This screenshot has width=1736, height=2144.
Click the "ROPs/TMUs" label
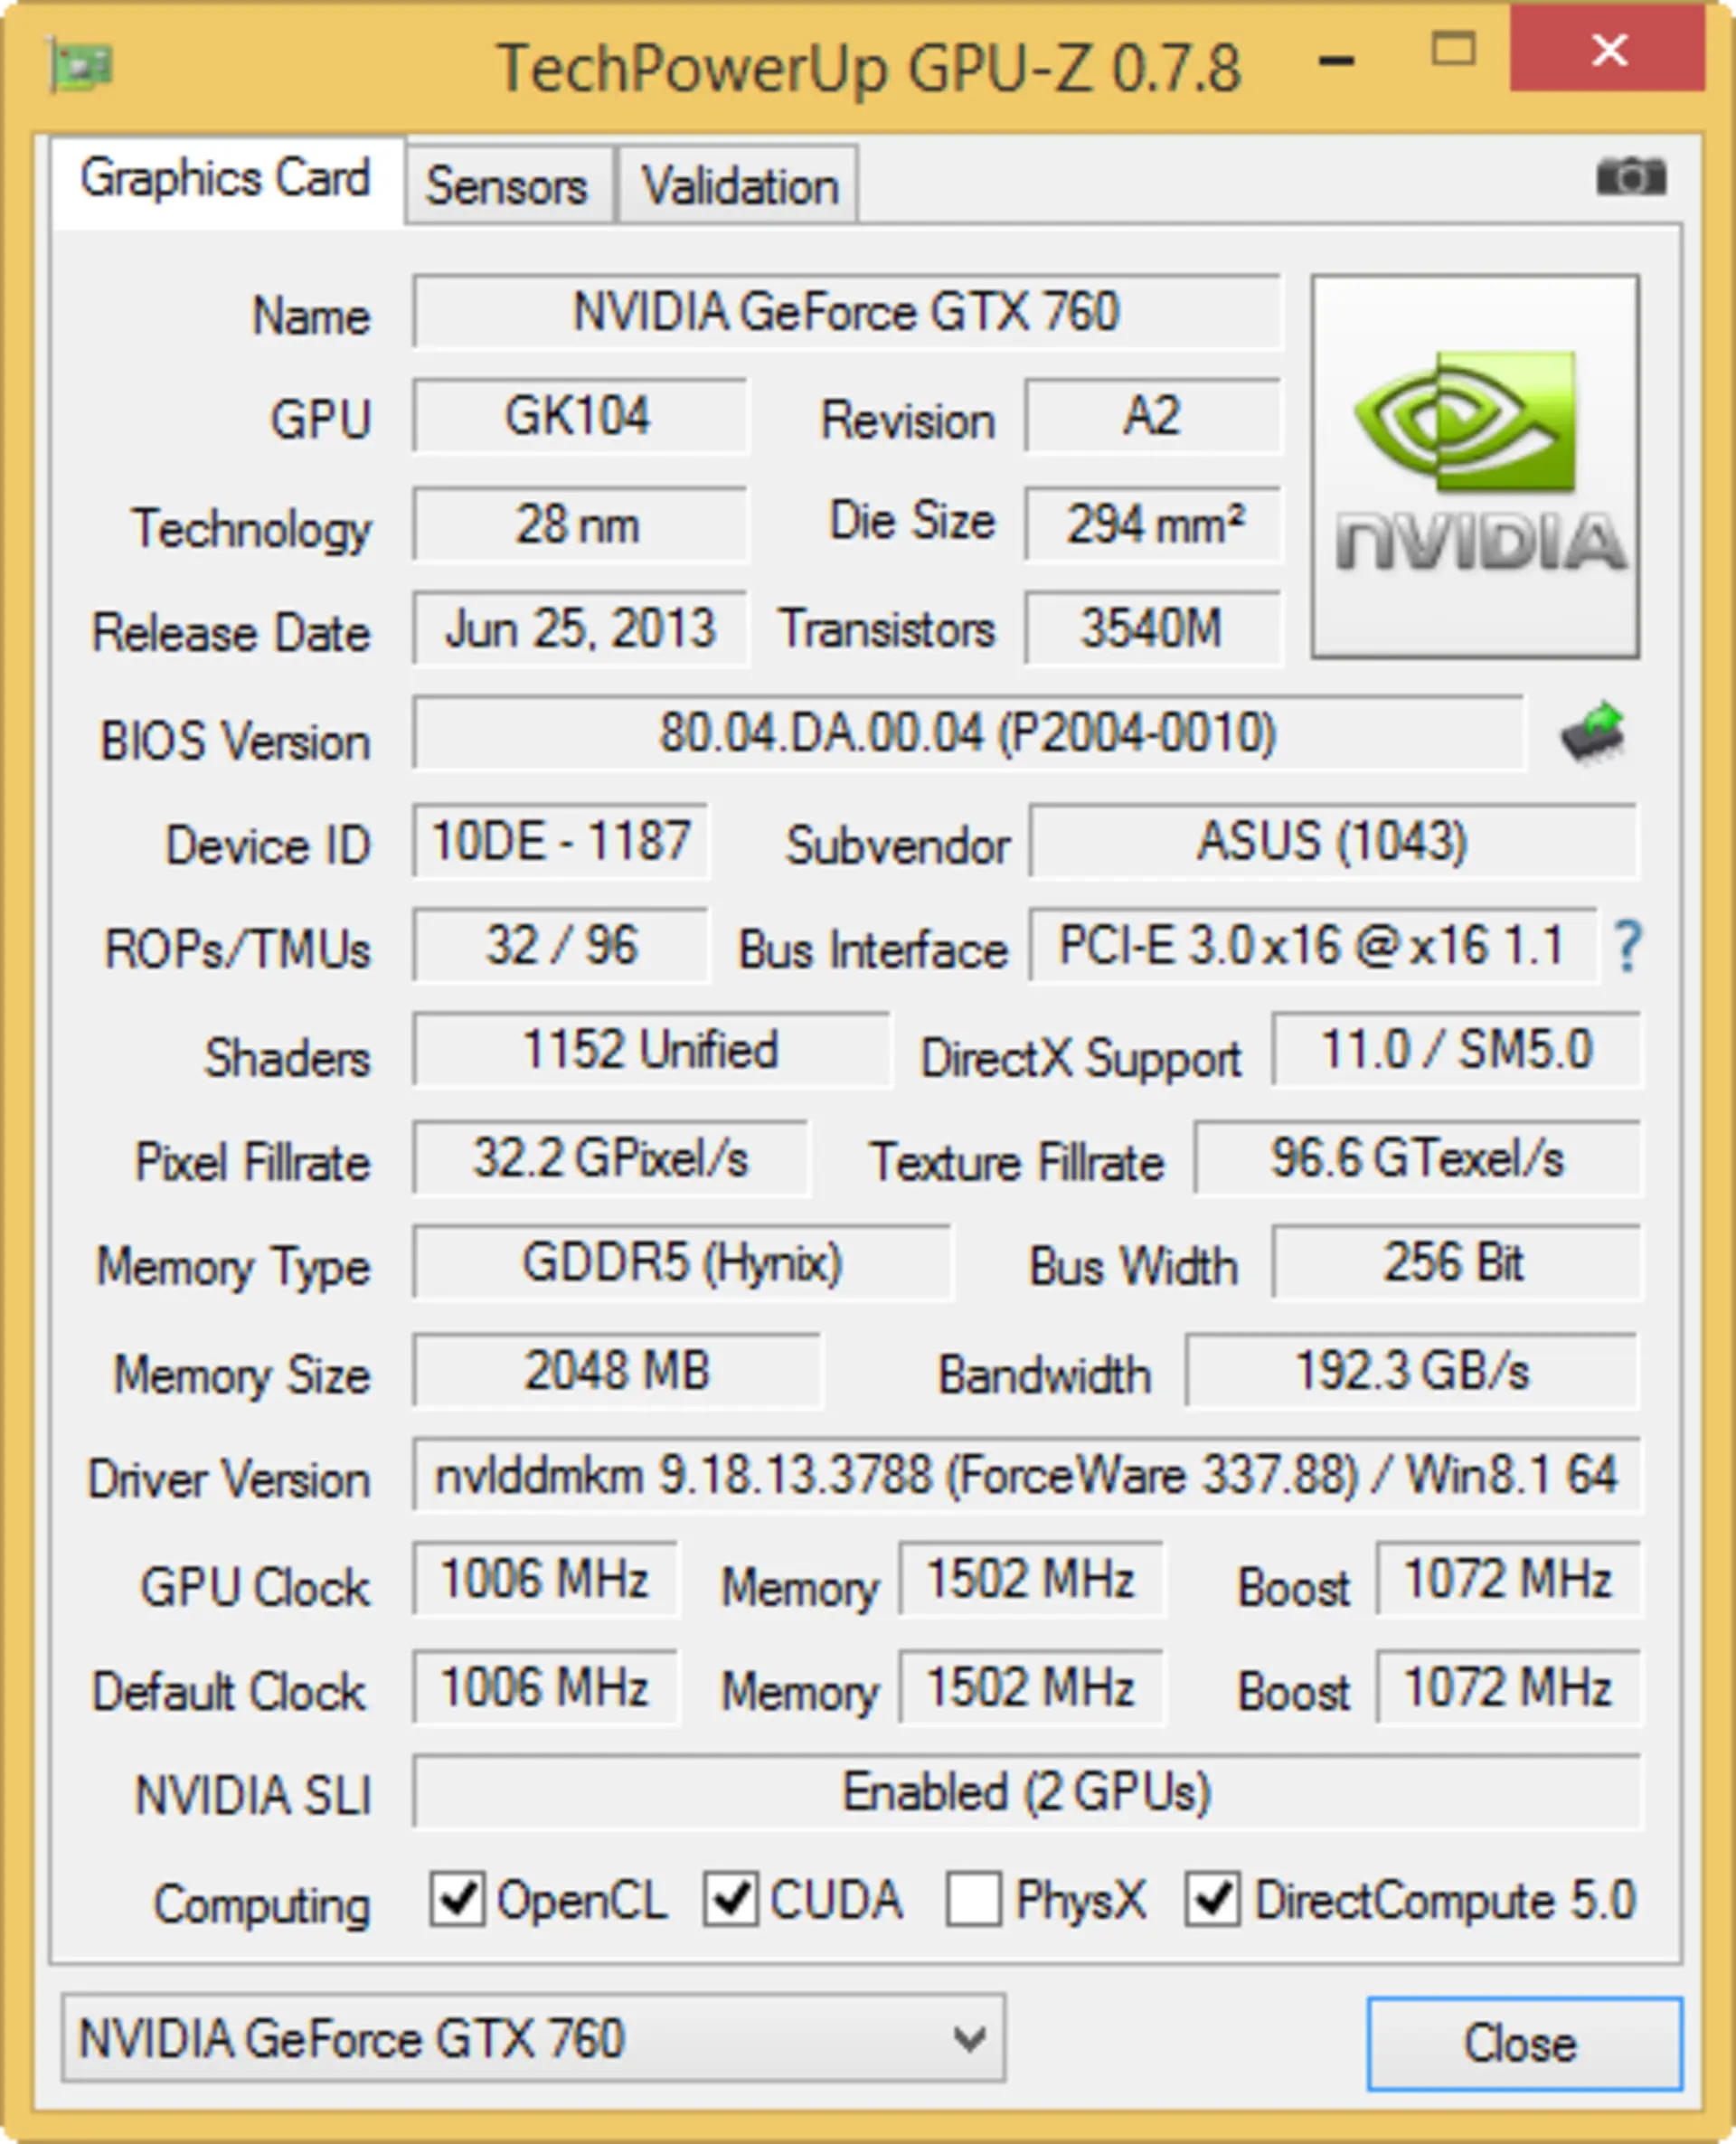point(238,950)
